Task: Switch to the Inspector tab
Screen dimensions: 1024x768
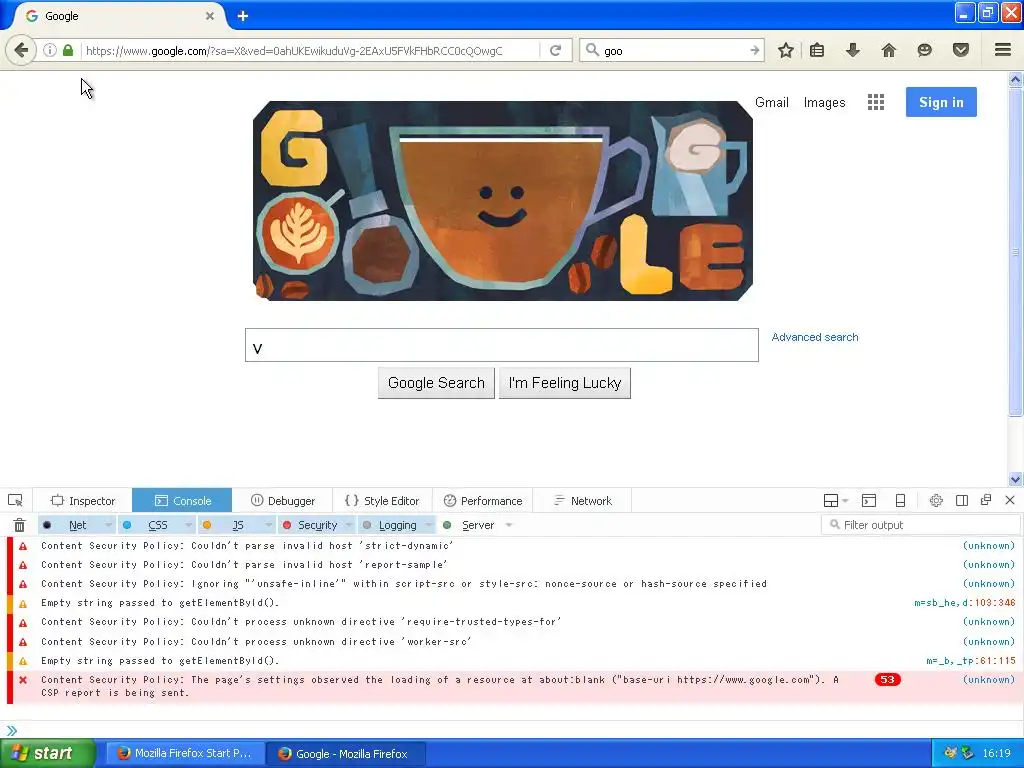Action: coord(83,501)
